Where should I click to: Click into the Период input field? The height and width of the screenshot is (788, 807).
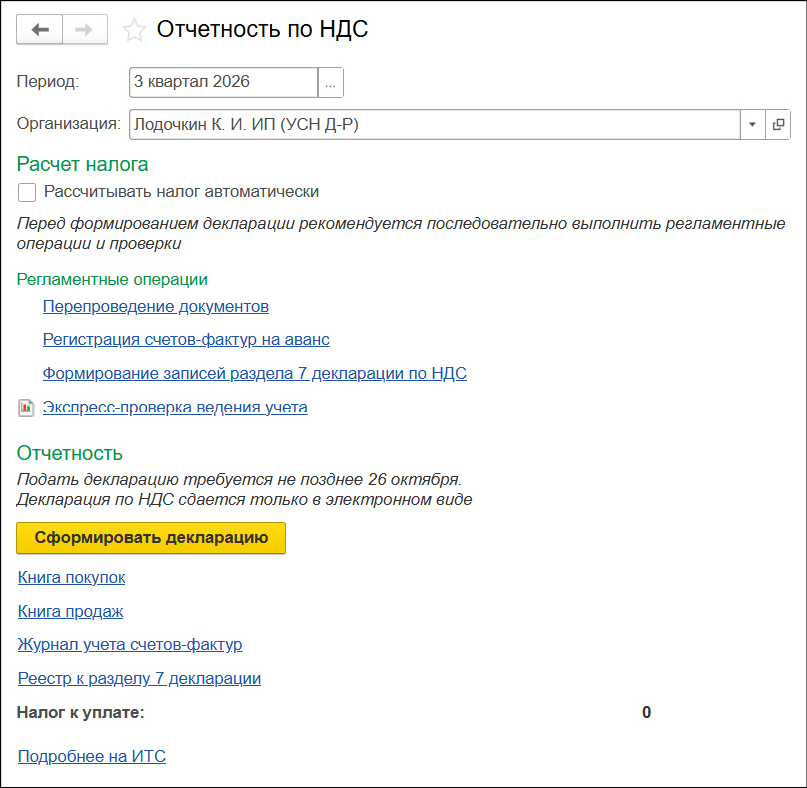tap(223, 82)
